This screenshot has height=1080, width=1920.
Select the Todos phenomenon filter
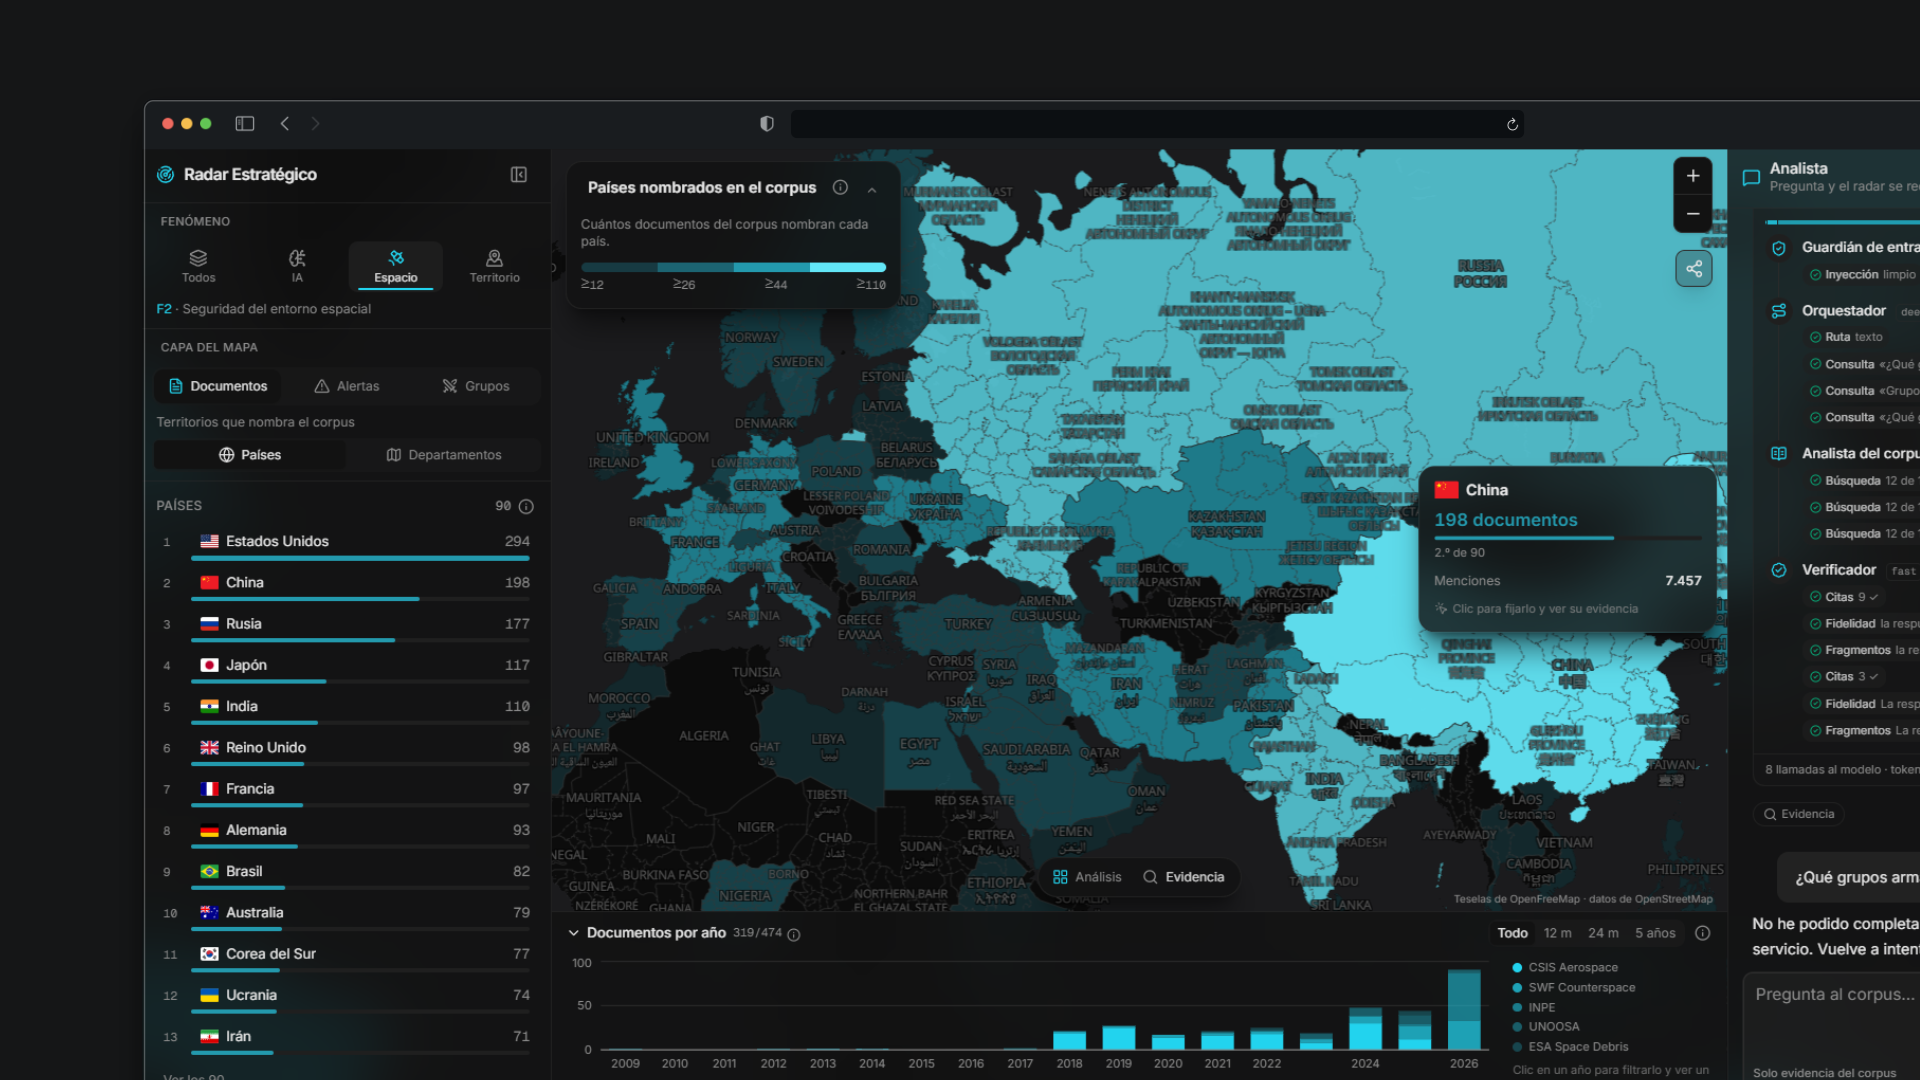coord(198,266)
